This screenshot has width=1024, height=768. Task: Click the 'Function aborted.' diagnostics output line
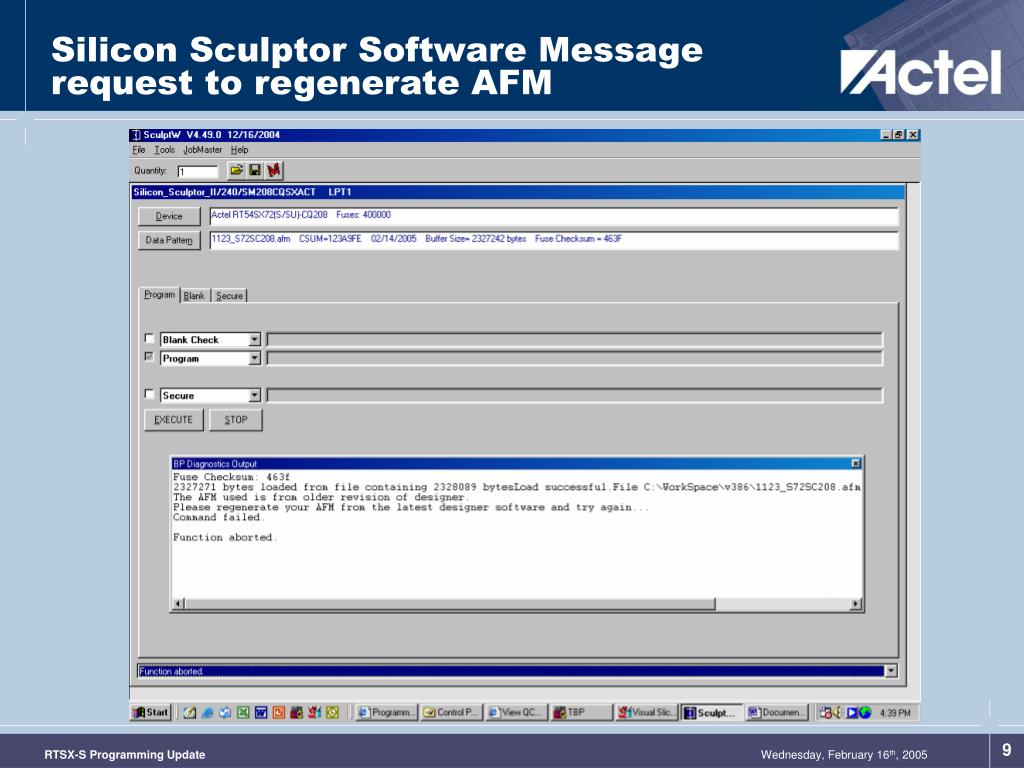pos(225,537)
